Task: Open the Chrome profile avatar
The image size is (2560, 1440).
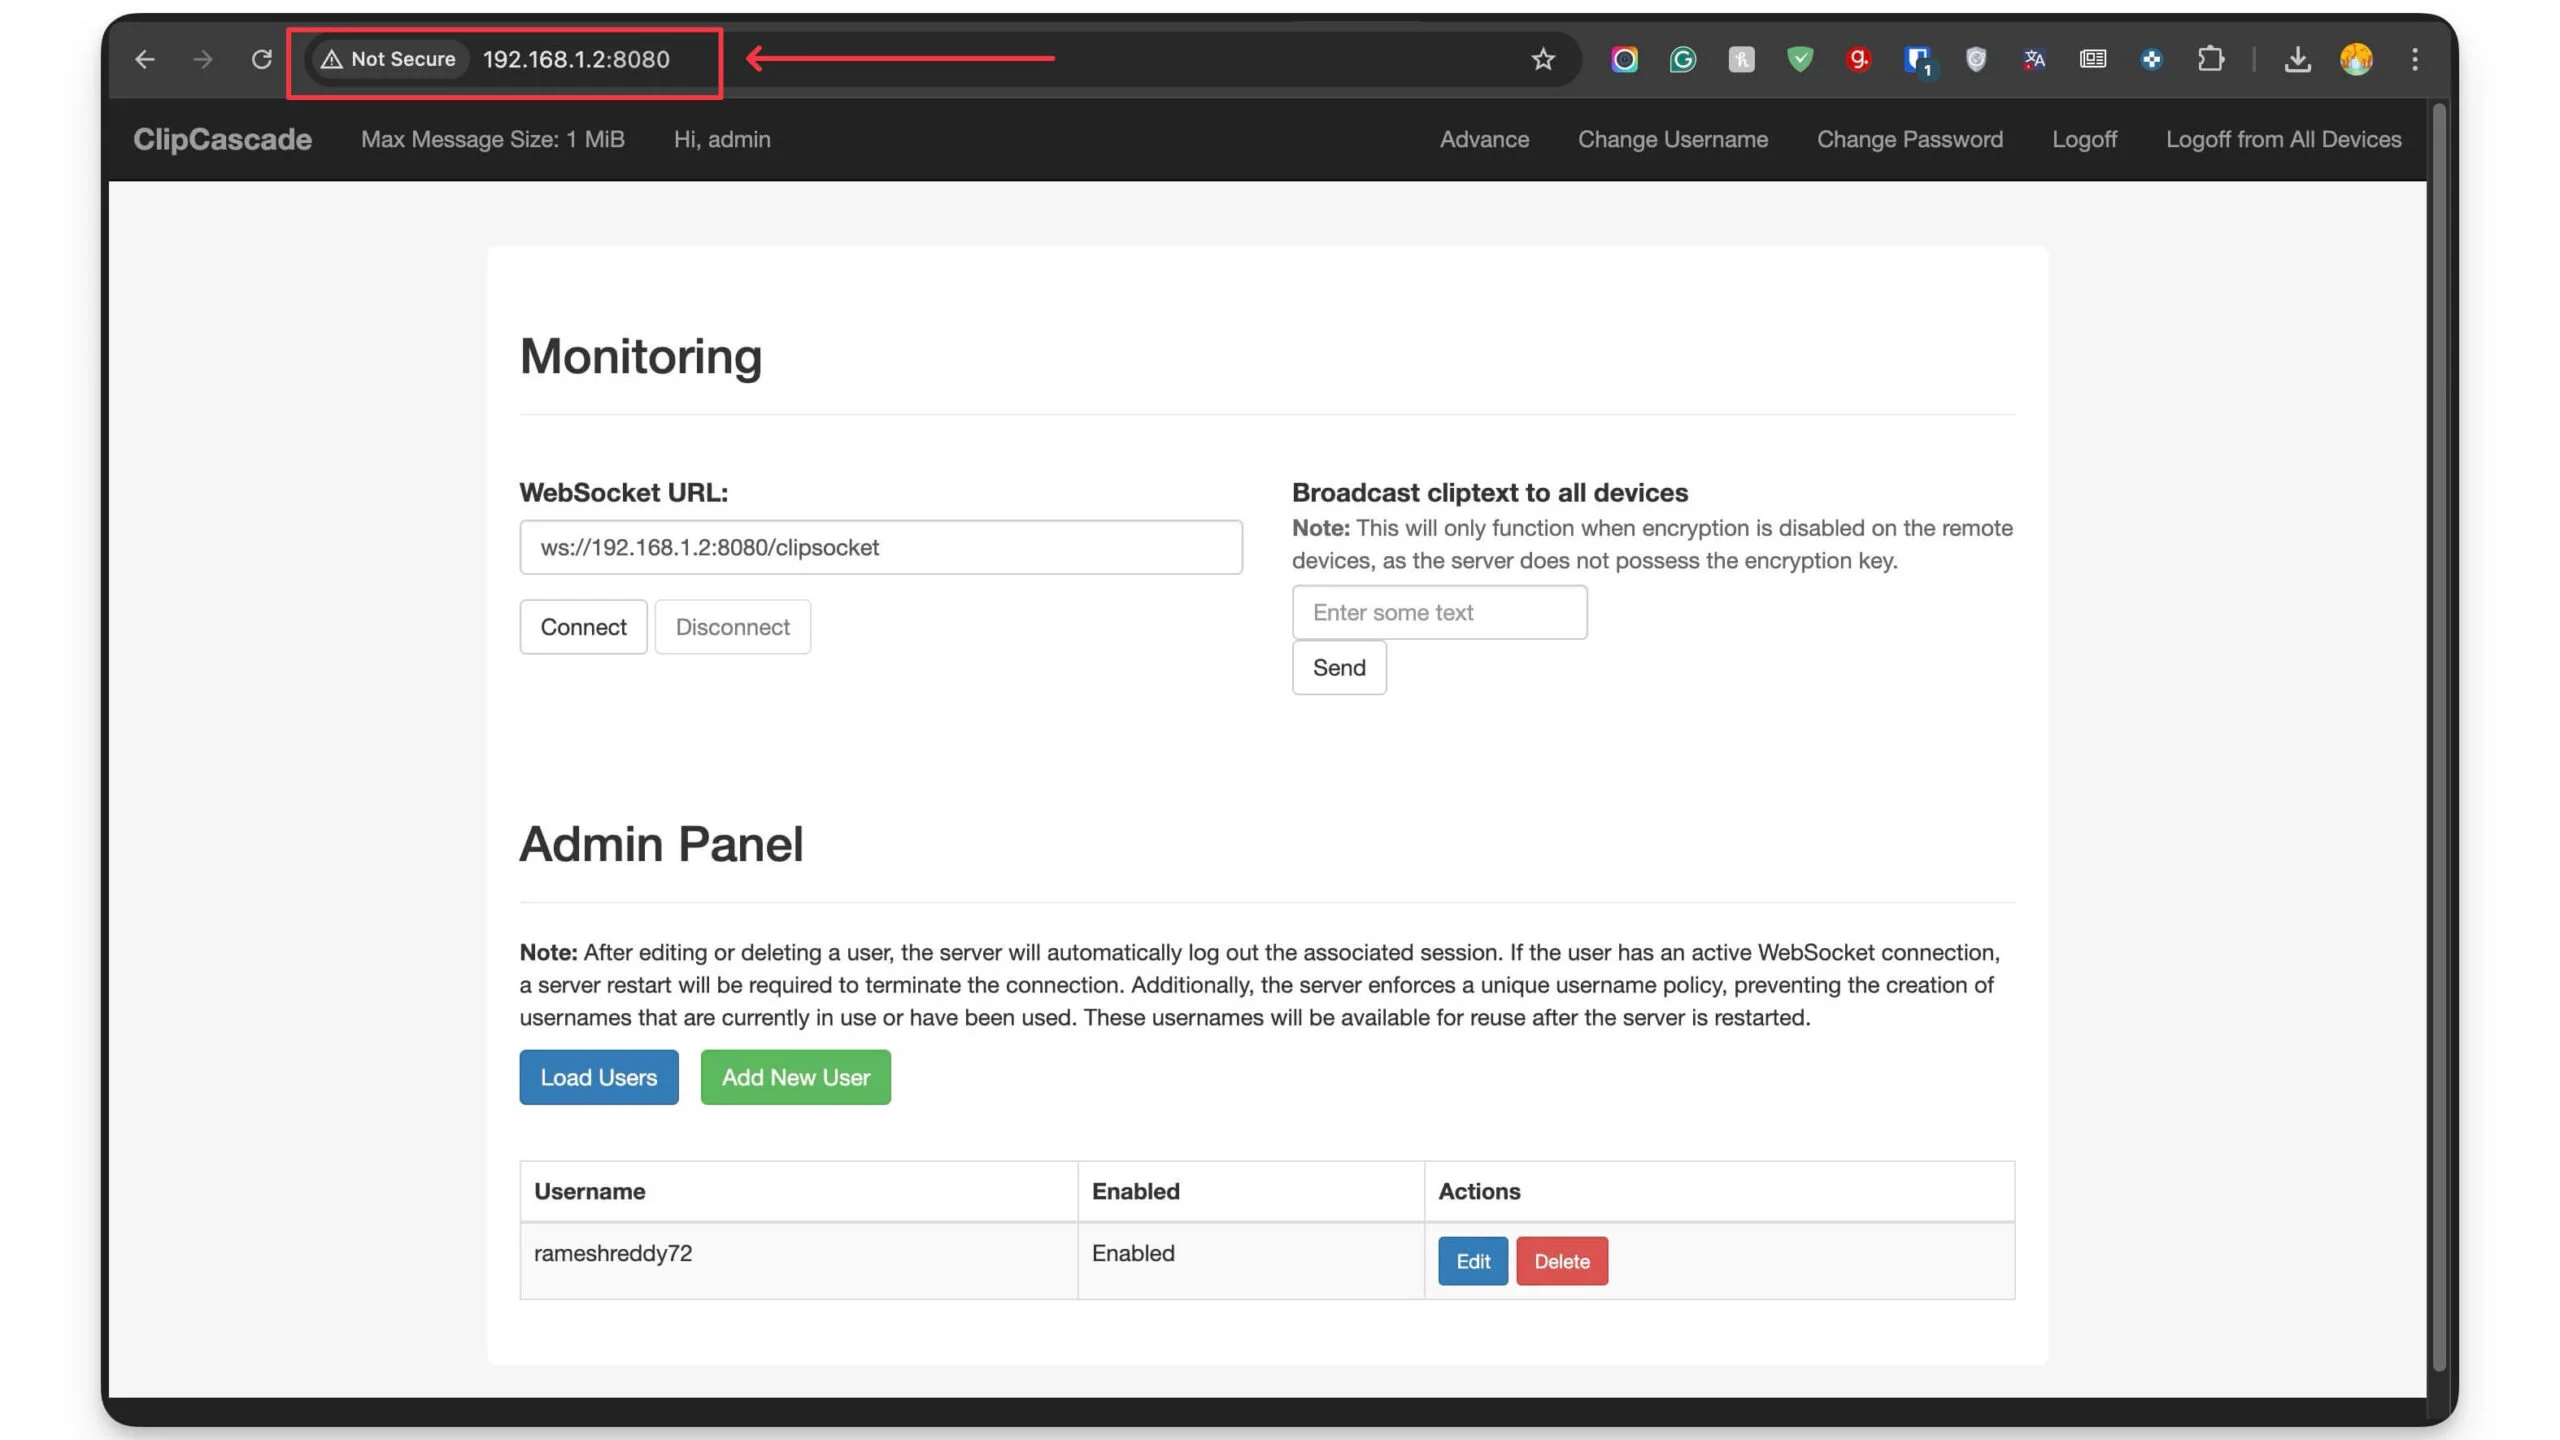Action: pyautogui.click(x=2355, y=59)
